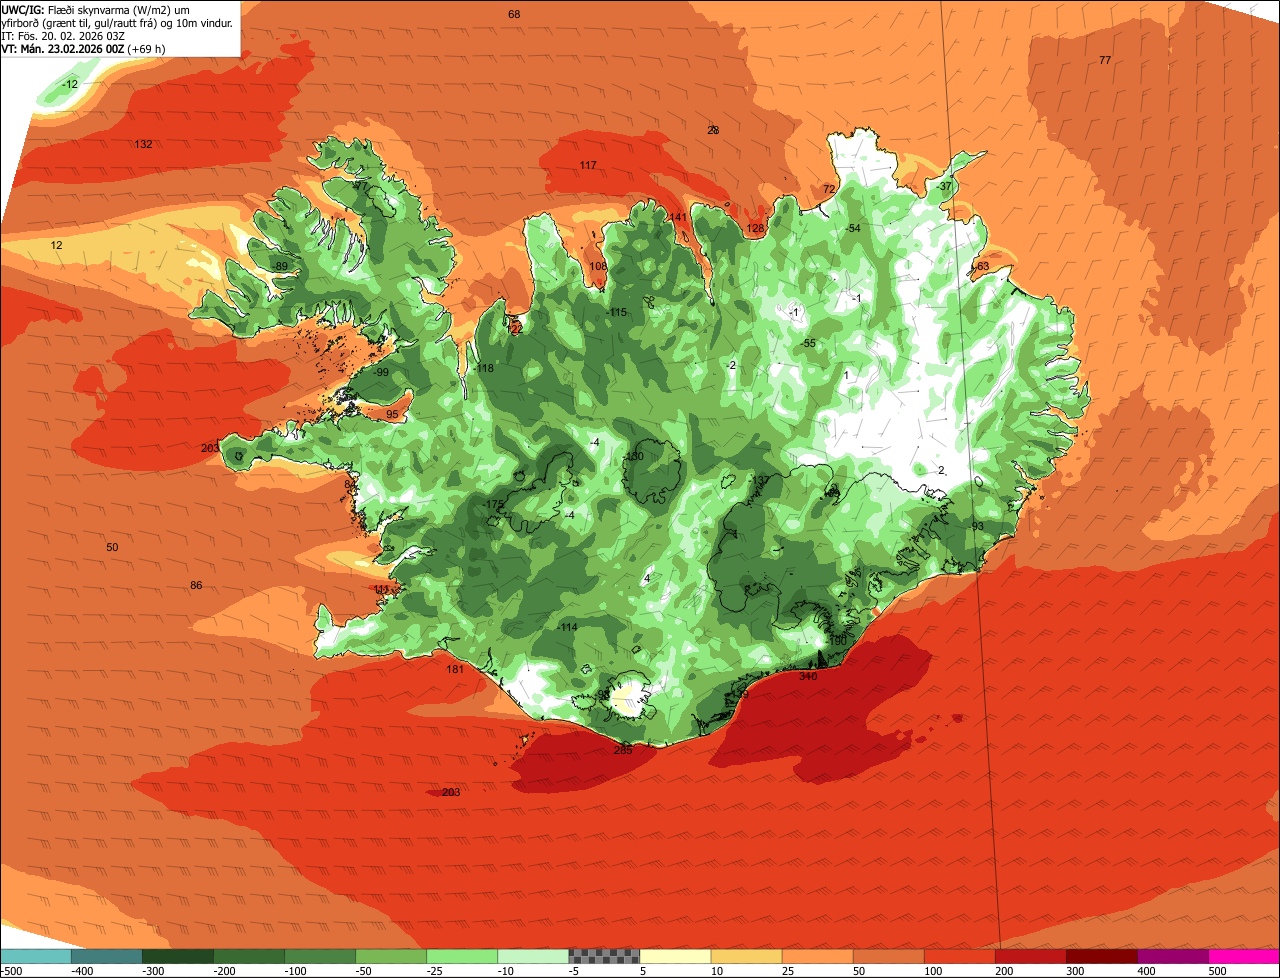Click the map value -54 in the northeast
The image size is (1280, 978).
point(852,229)
